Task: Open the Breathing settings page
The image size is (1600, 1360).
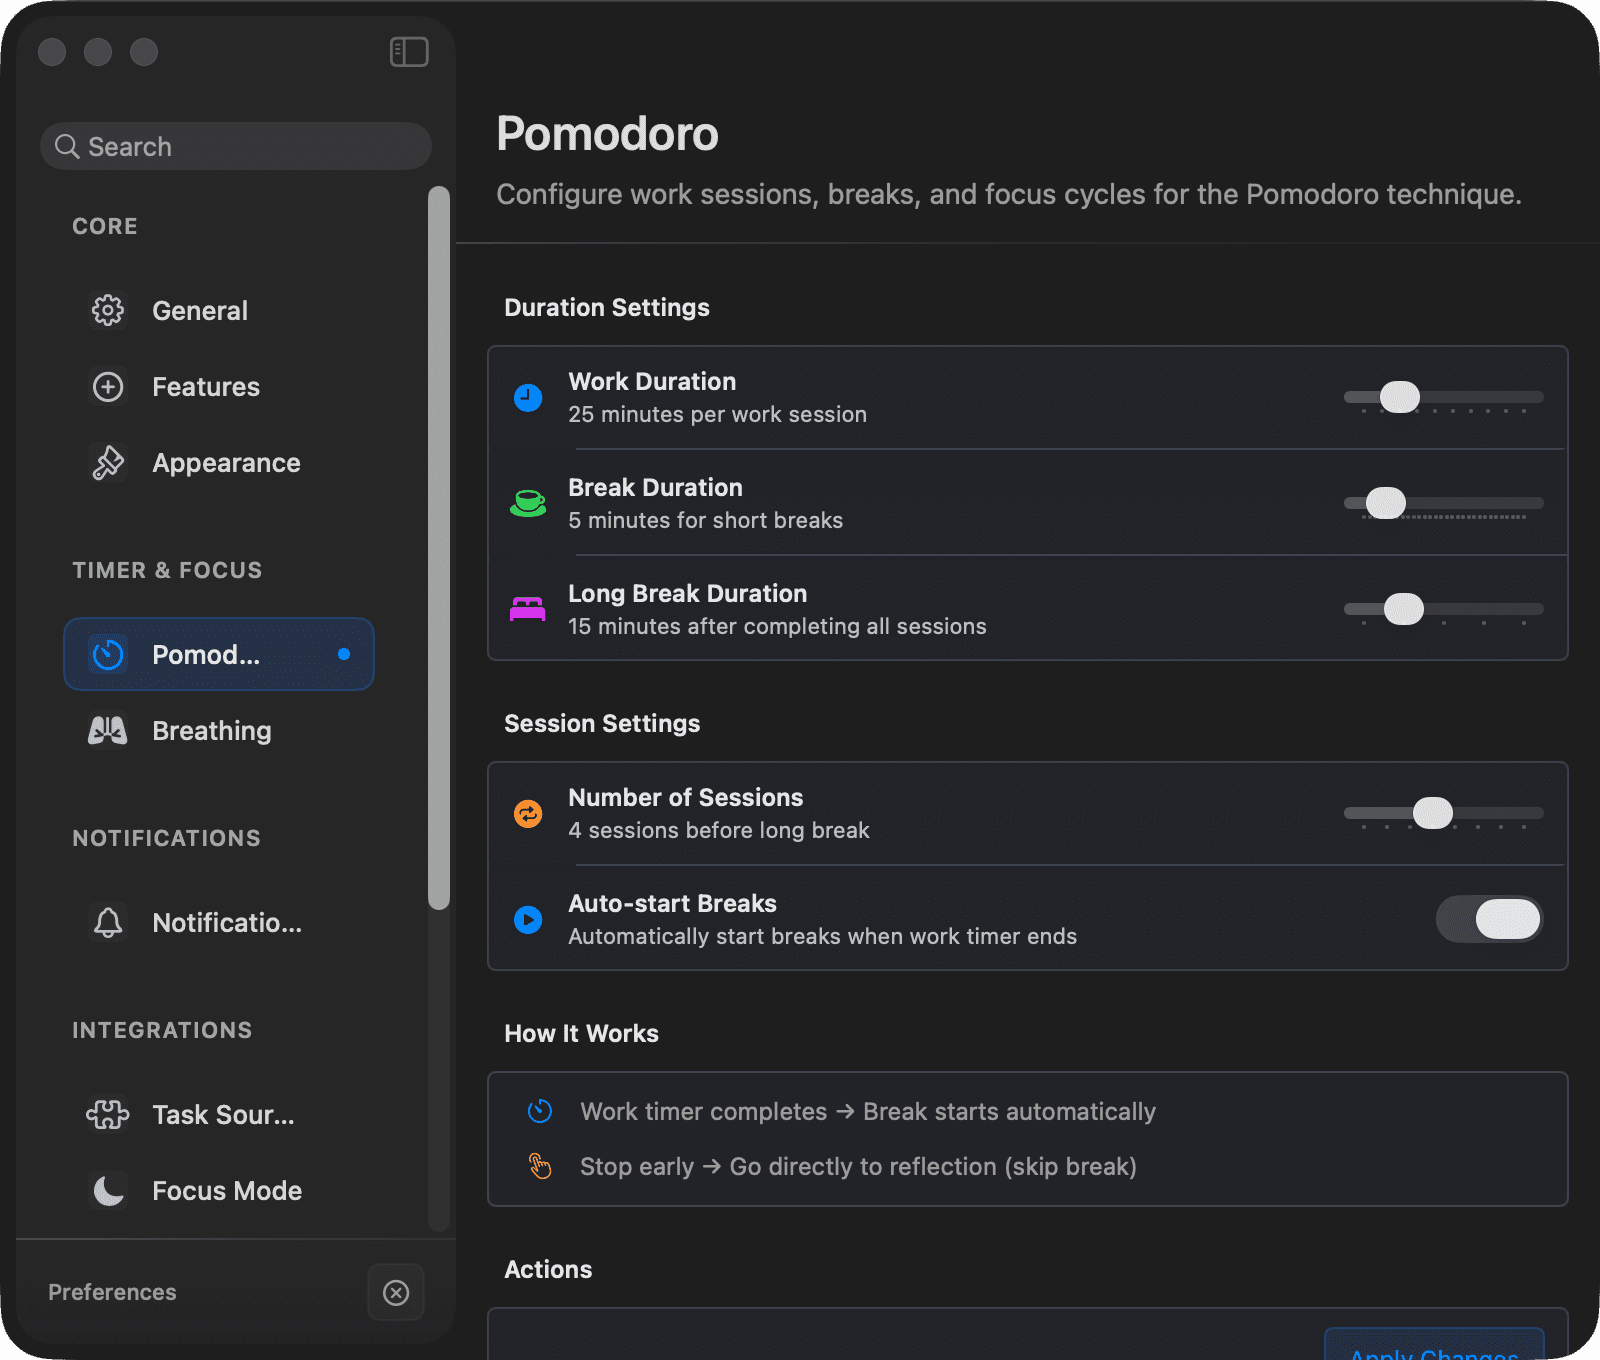Action: [219, 730]
